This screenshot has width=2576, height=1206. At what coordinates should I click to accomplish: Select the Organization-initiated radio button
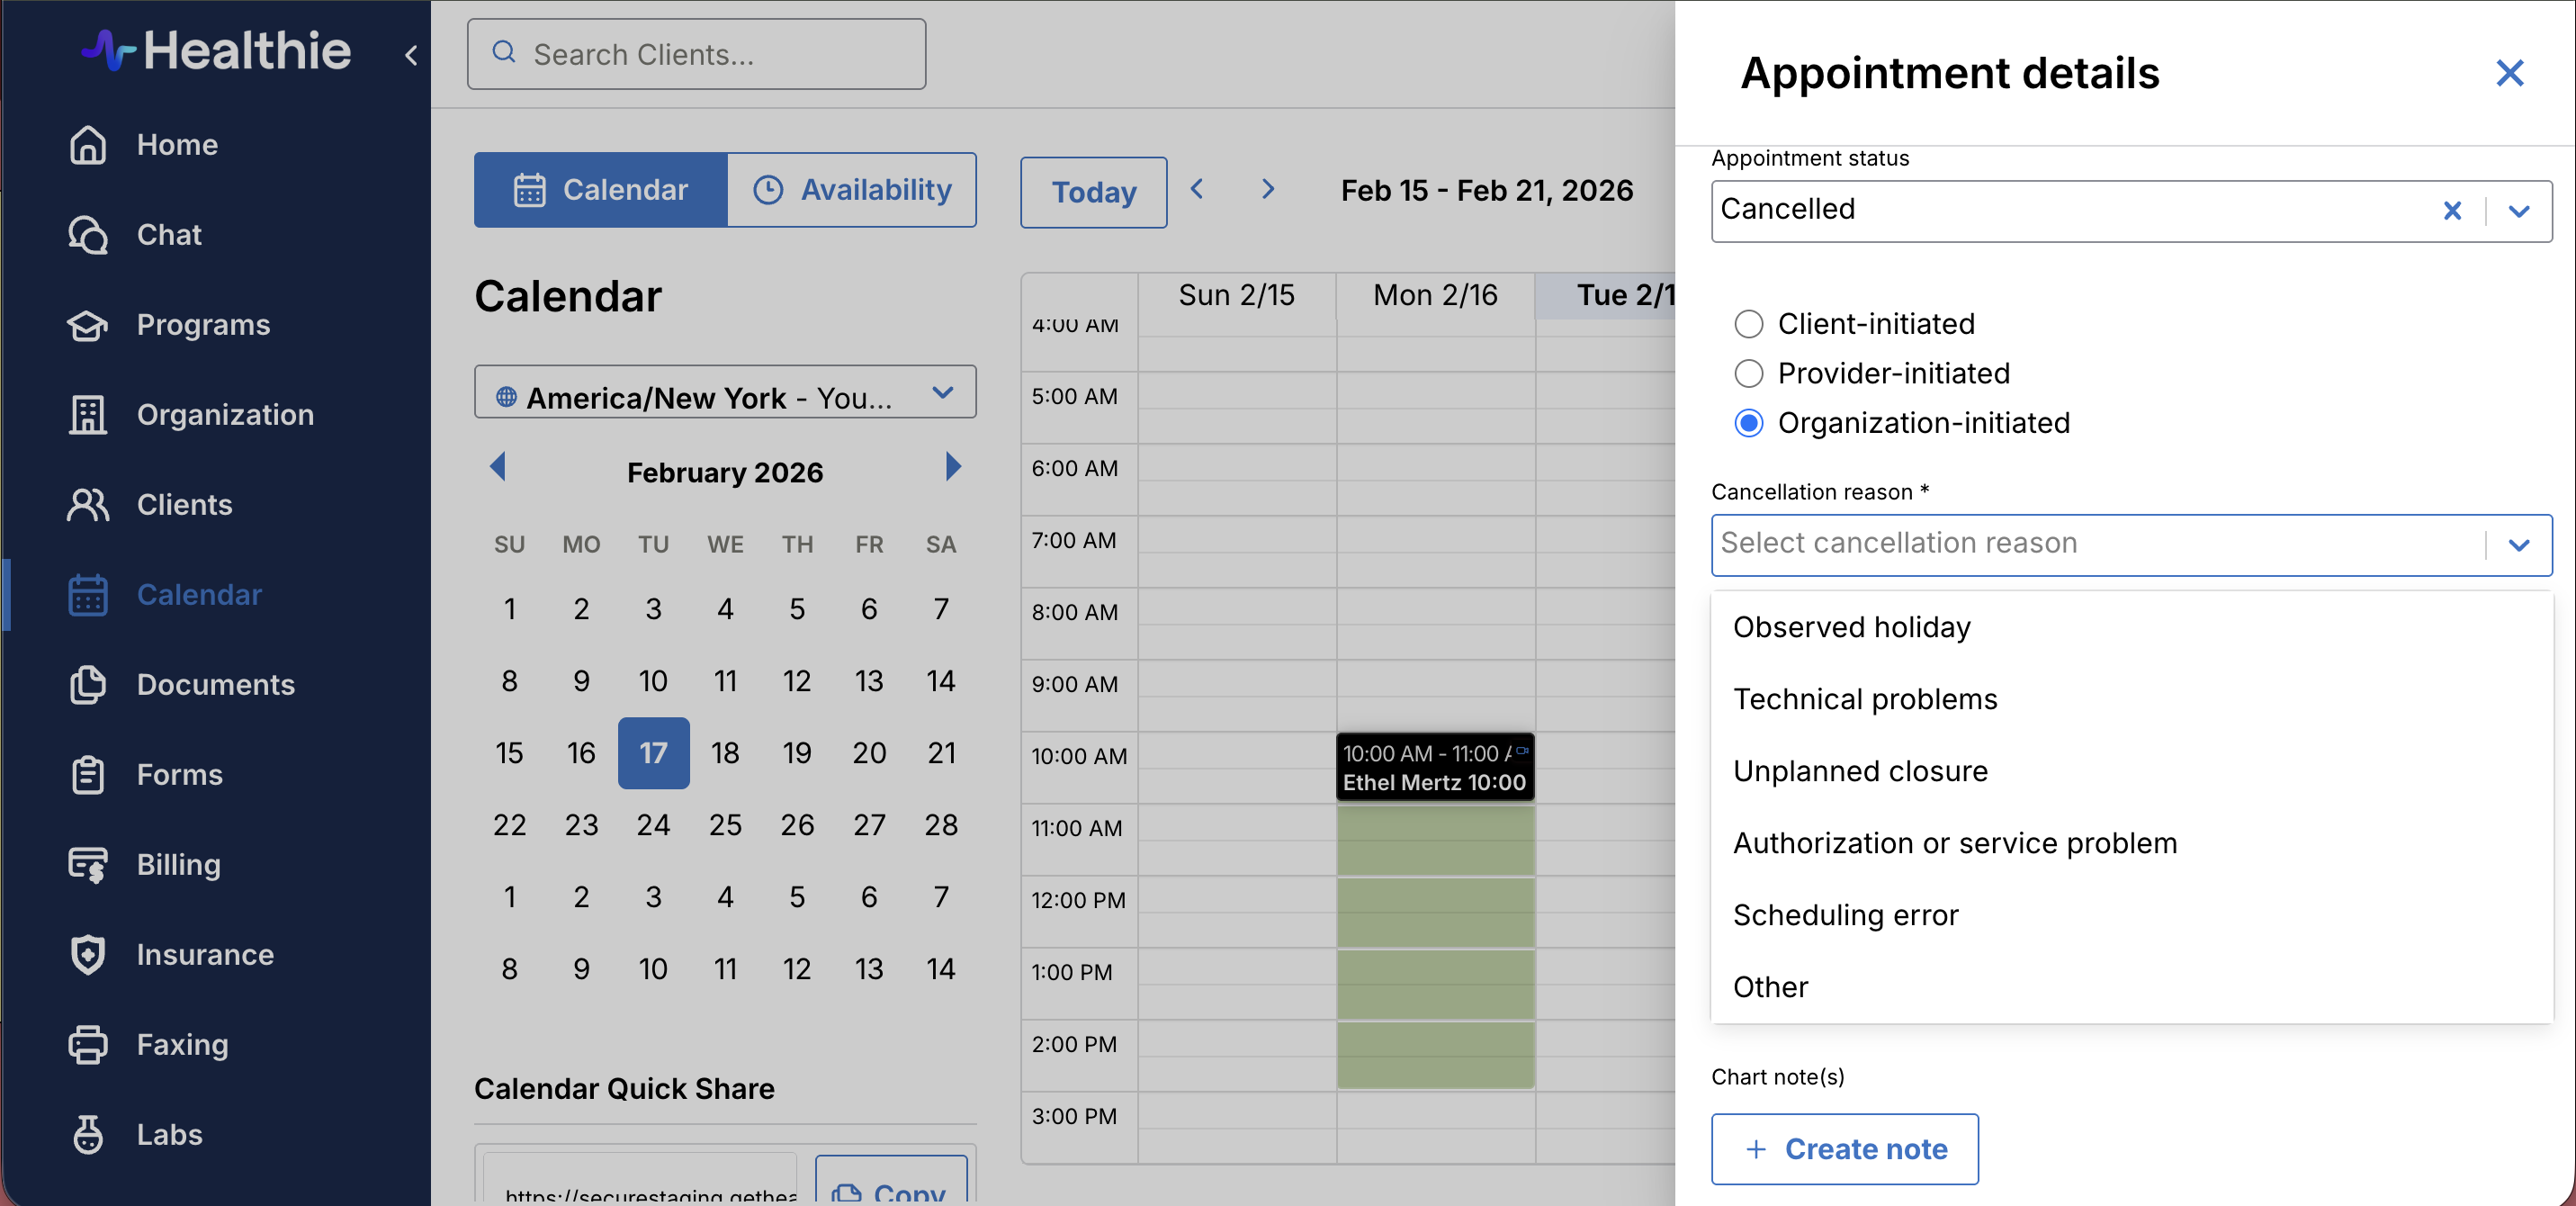point(1748,423)
